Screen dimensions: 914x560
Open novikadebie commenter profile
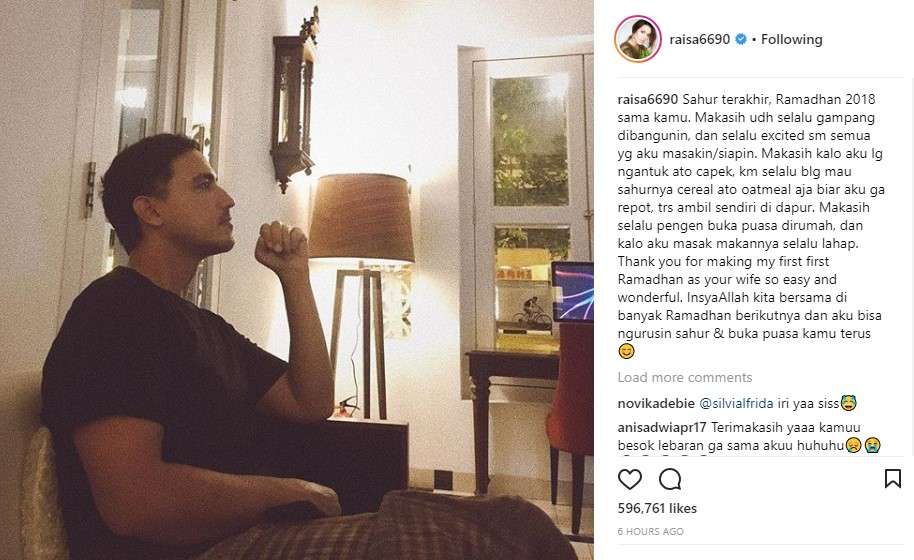(x=656, y=403)
